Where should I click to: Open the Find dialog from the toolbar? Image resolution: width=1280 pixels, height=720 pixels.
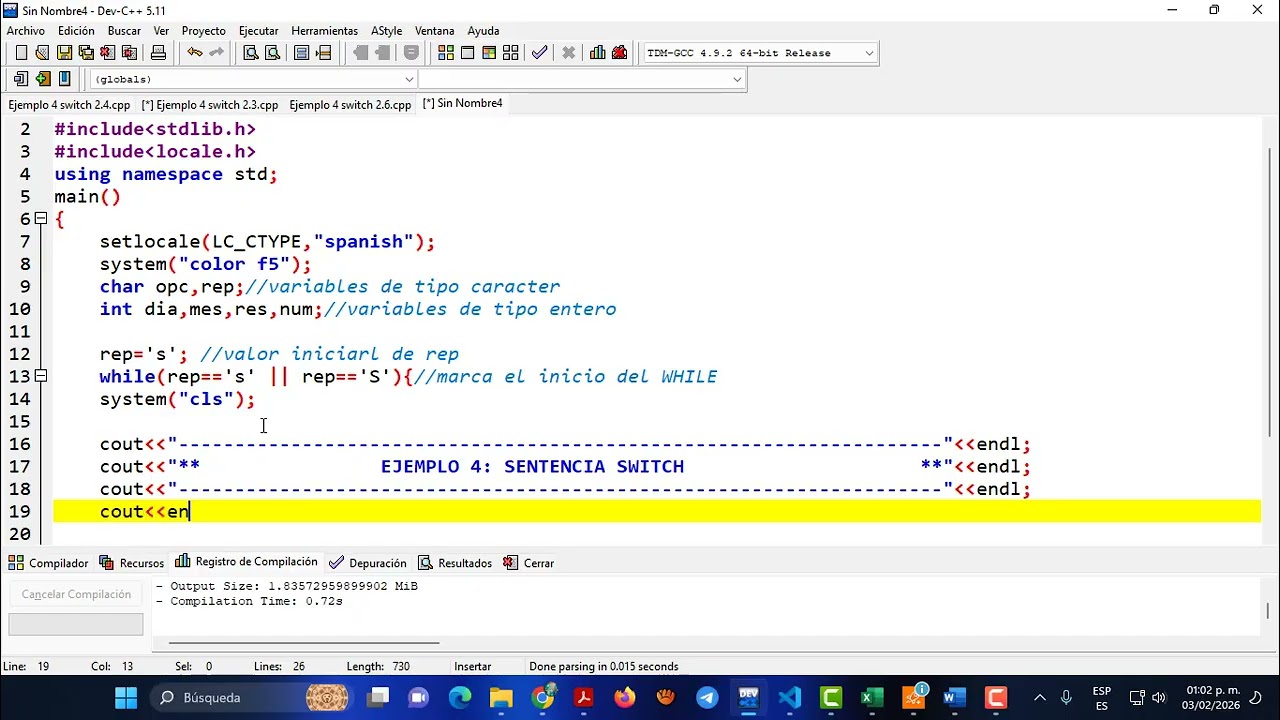pyautogui.click(x=251, y=53)
